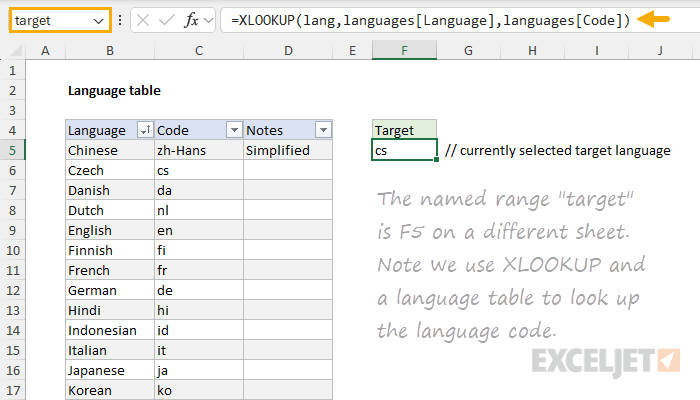The width and height of the screenshot is (700, 400).
Task: Select column I header
Action: [596, 50]
